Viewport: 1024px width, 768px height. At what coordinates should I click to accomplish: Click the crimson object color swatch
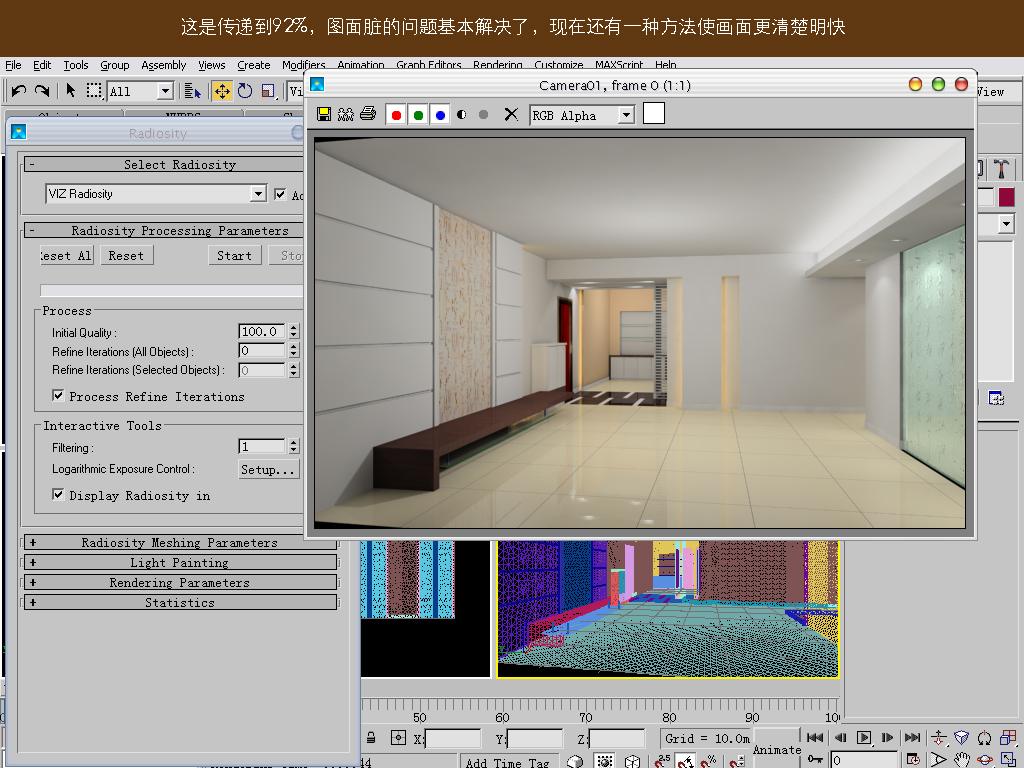(x=1006, y=197)
